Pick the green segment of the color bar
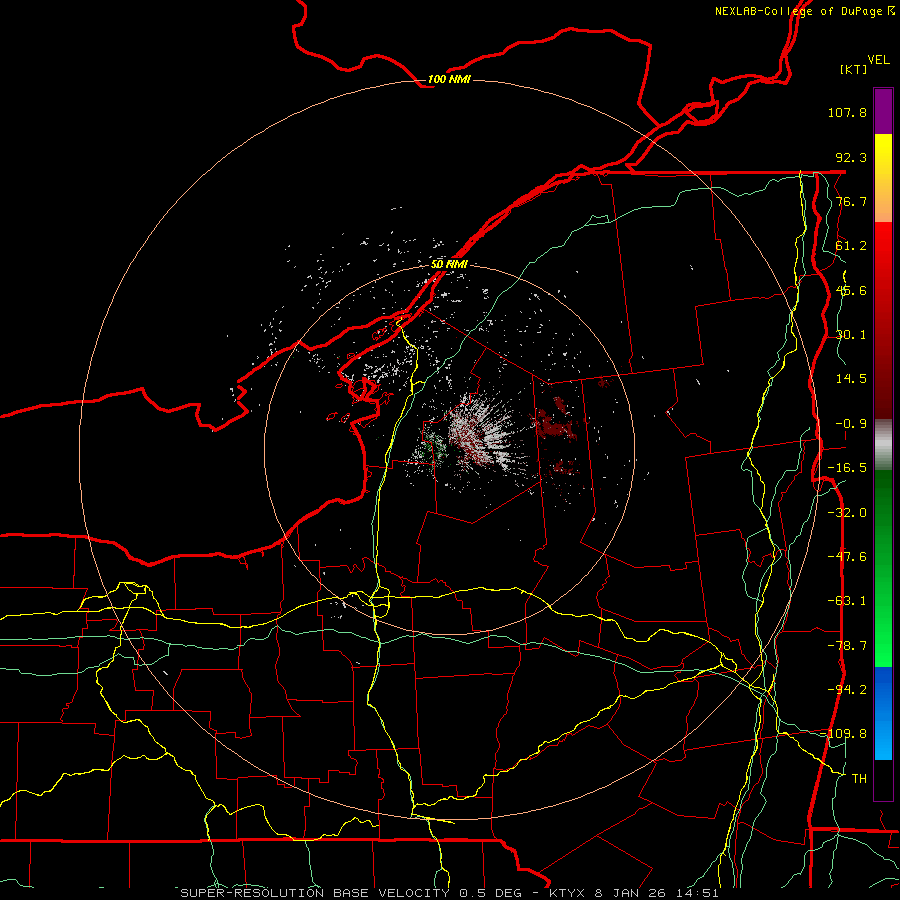This screenshot has height=900, width=900. coord(883,568)
